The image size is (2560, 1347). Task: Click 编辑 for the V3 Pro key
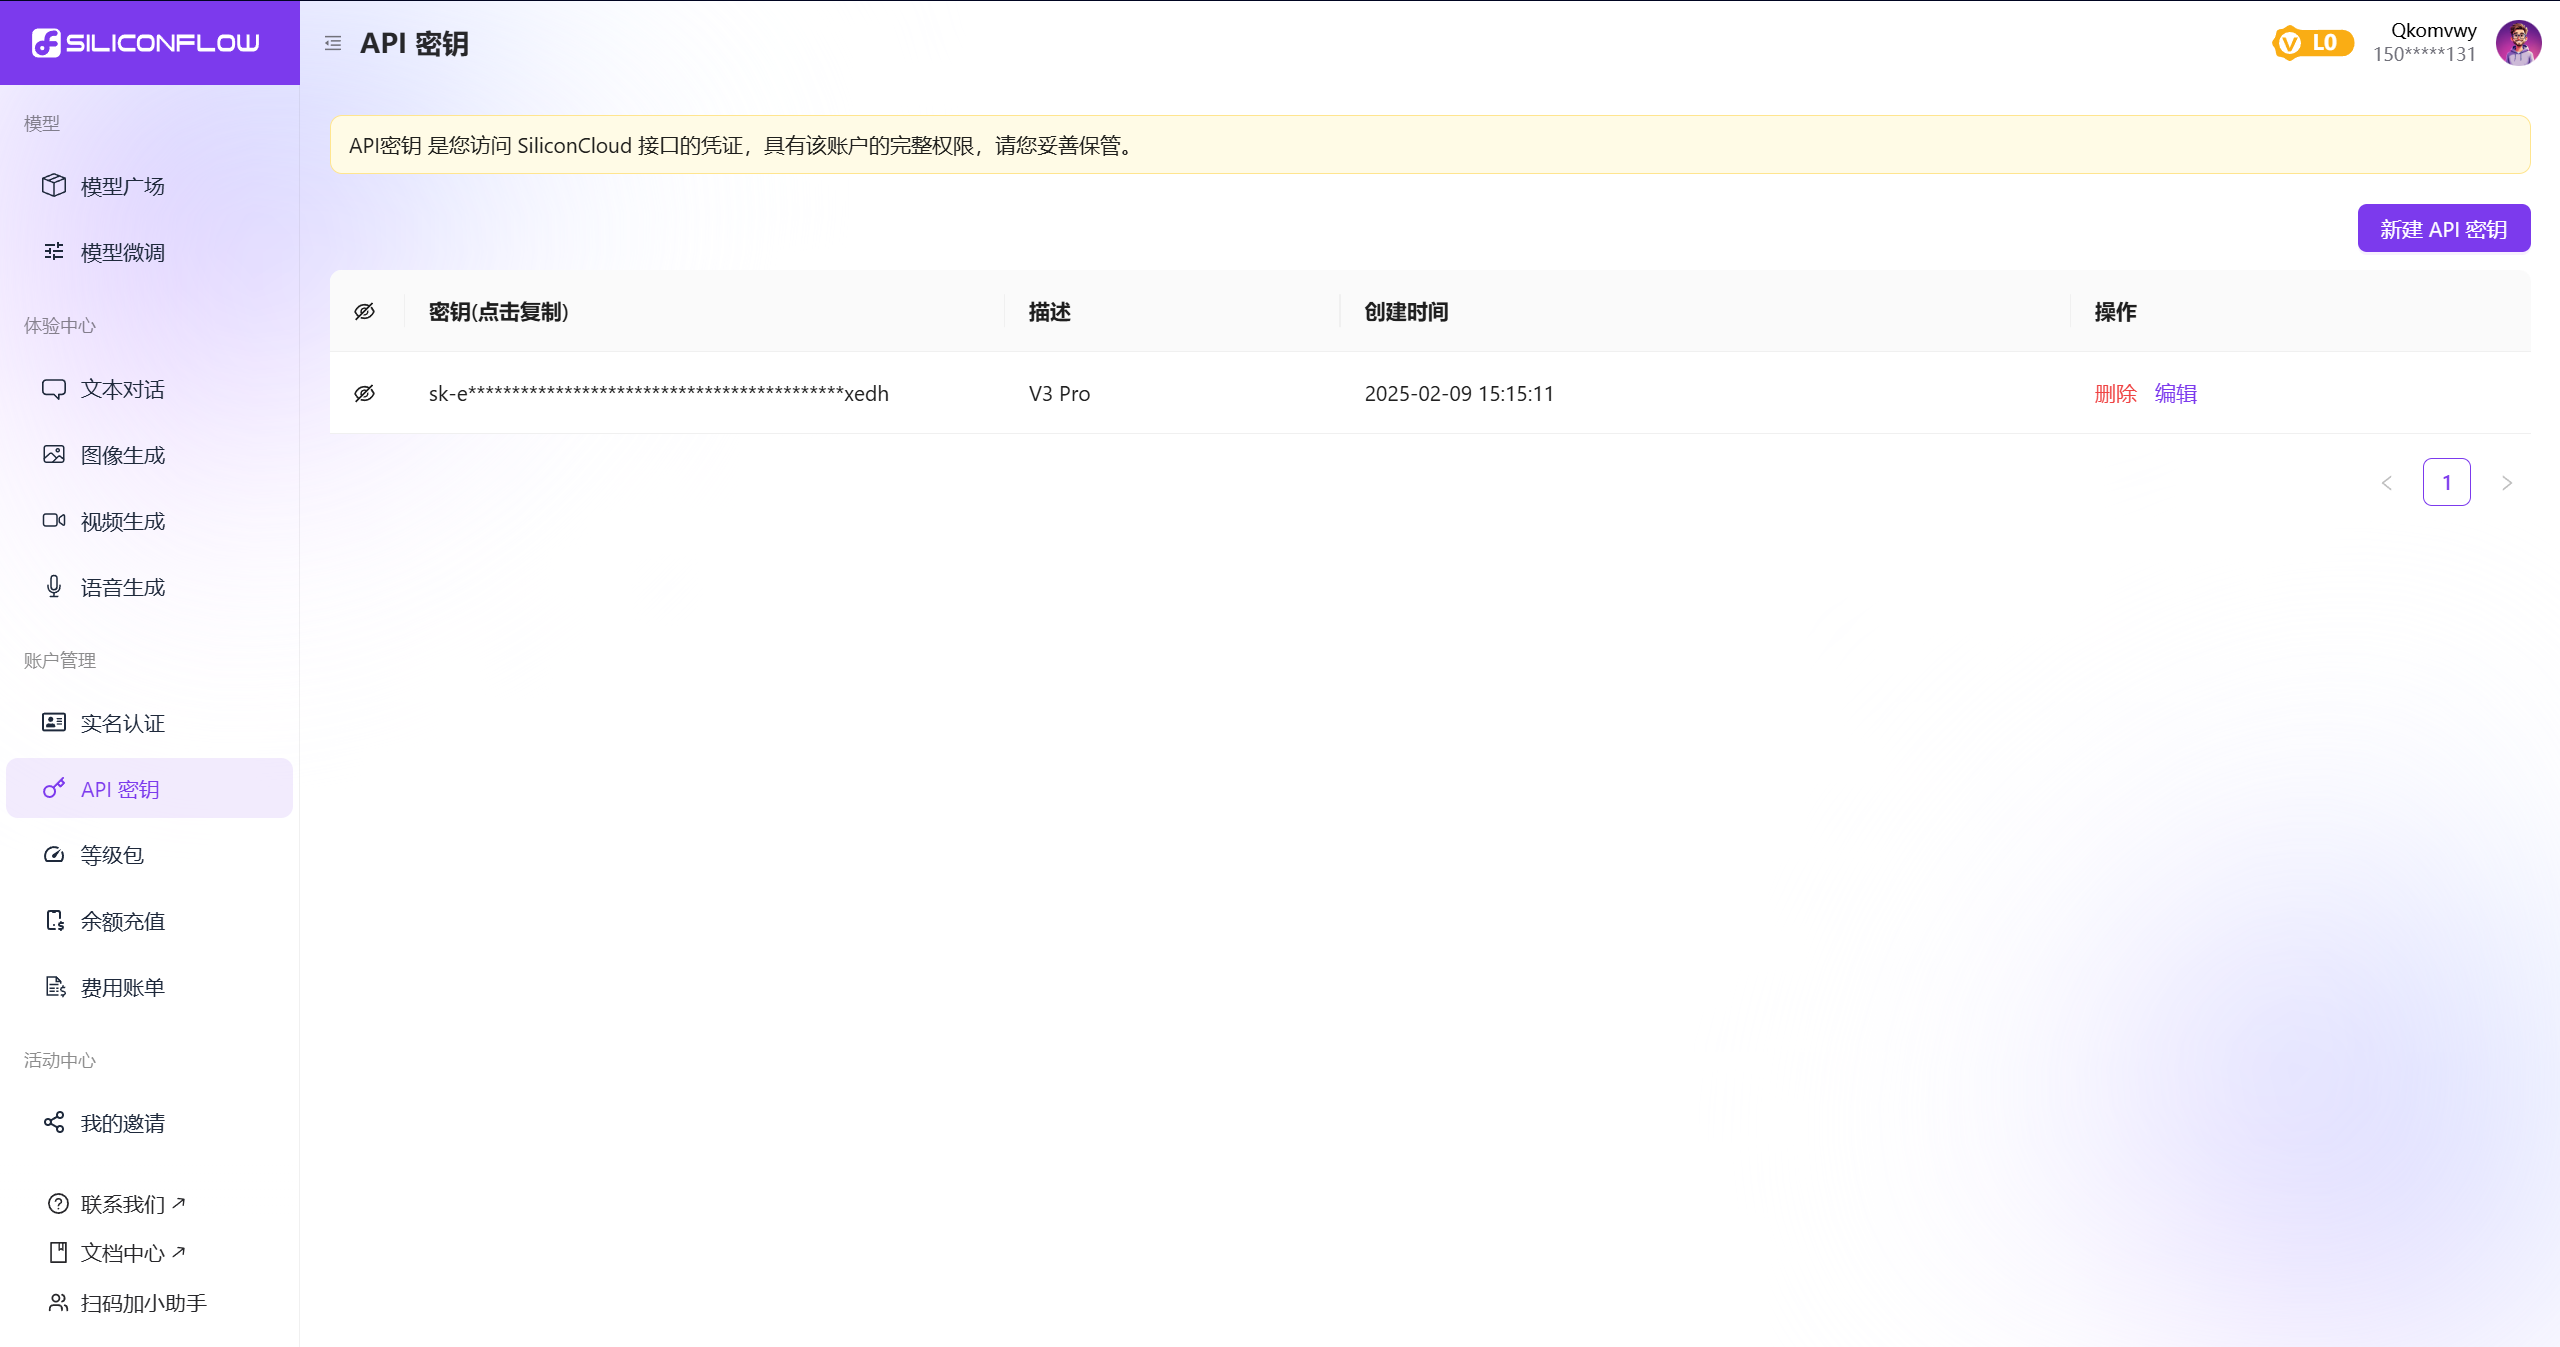coord(2175,393)
